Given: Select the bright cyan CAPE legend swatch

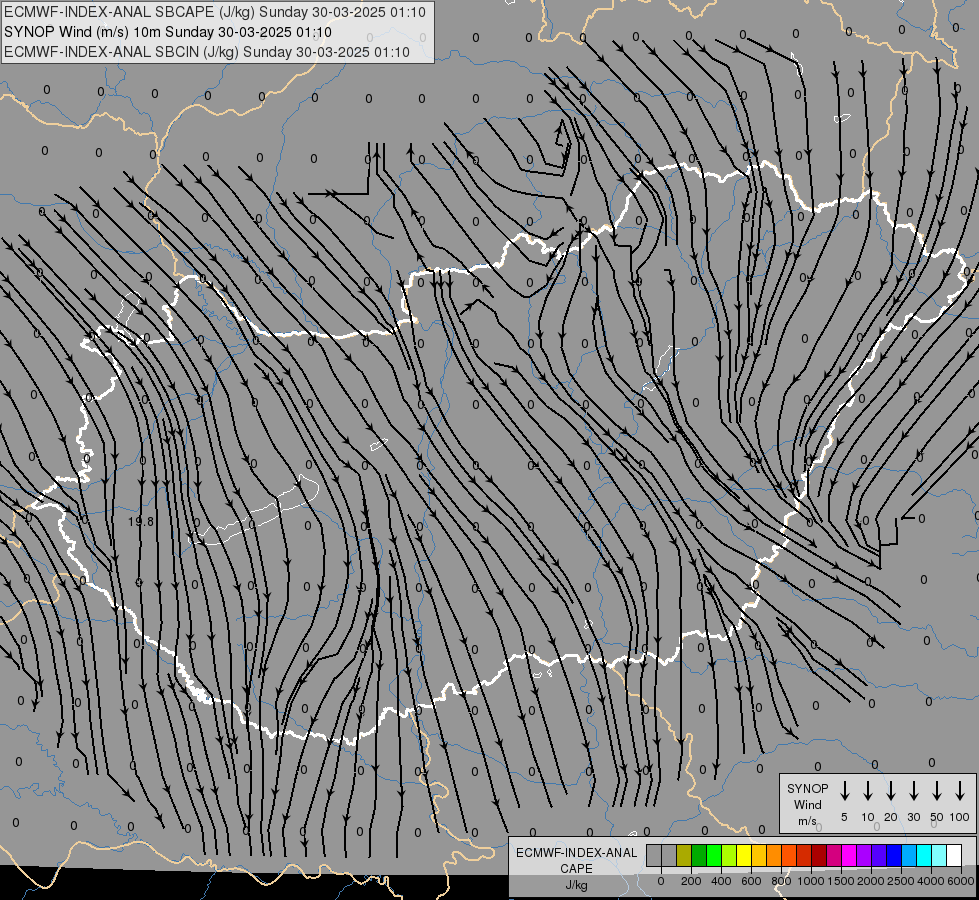Looking at the screenshot, I should [923, 855].
